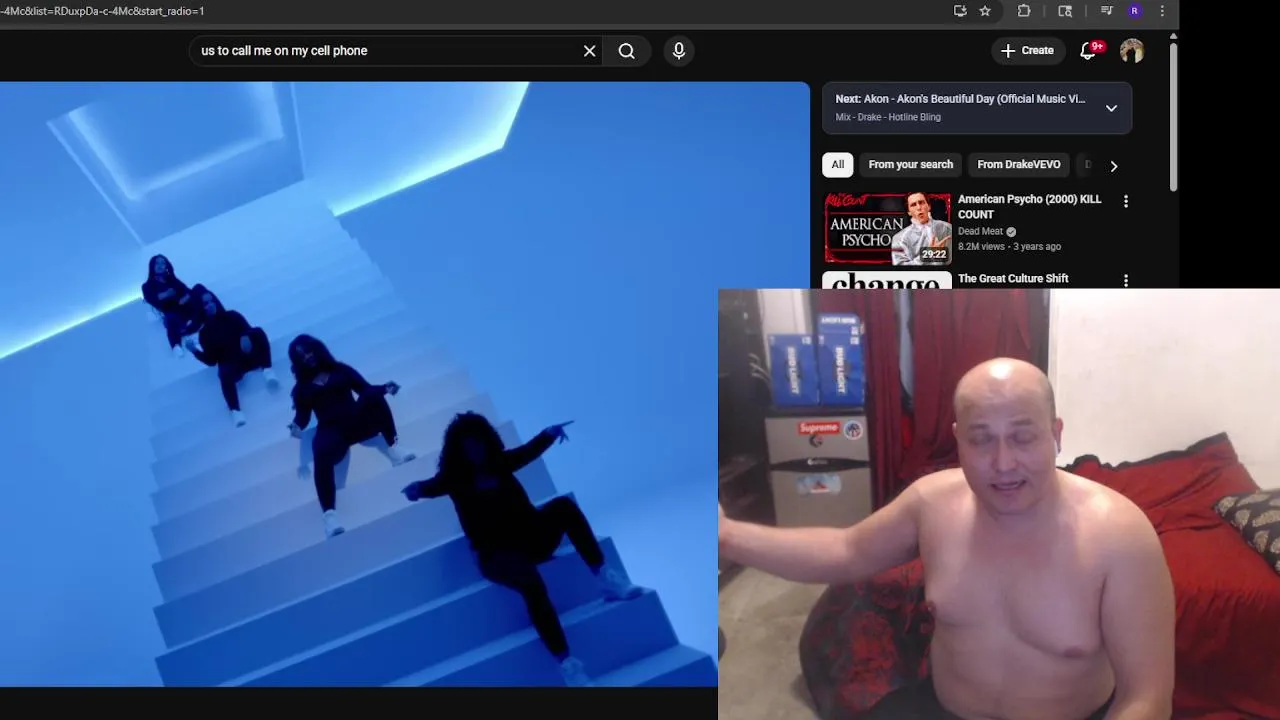
Task: Bookmark this page with the star icon
Action: coord(985,11)
